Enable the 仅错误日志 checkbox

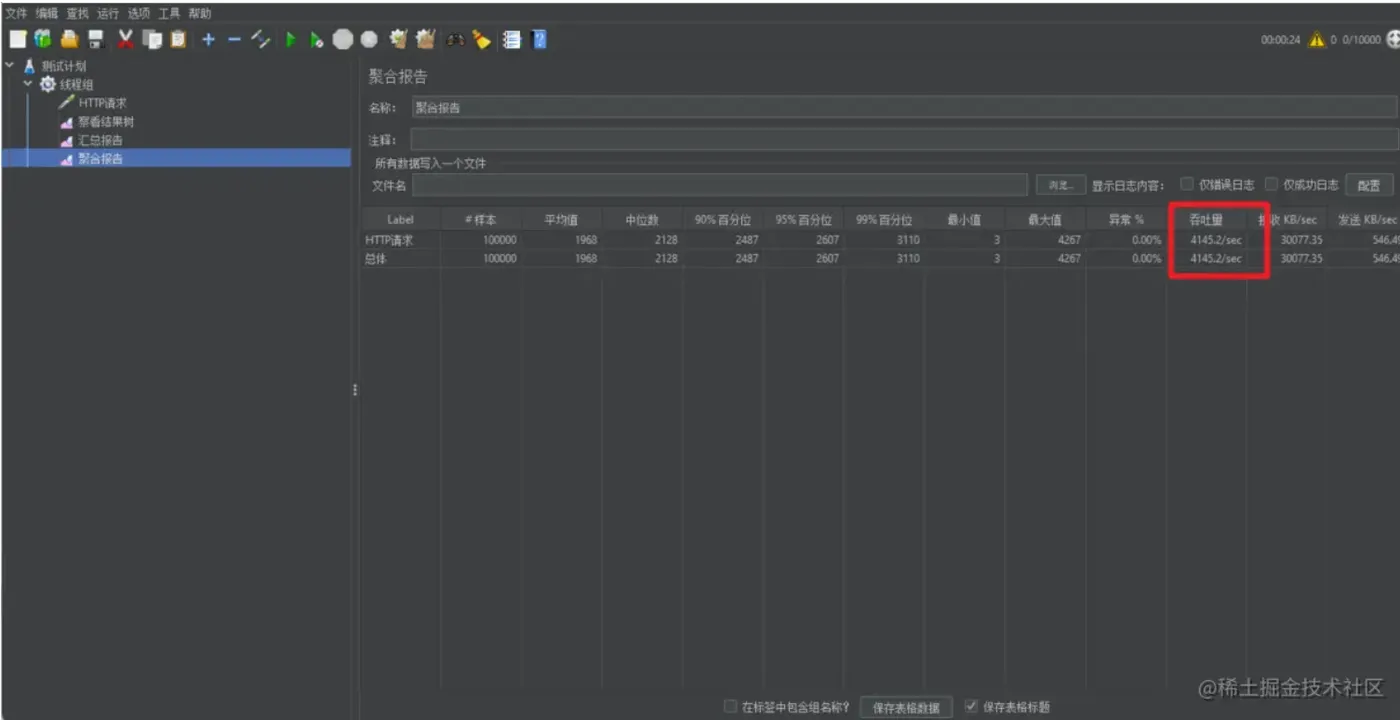click(x=1187, y=184)
